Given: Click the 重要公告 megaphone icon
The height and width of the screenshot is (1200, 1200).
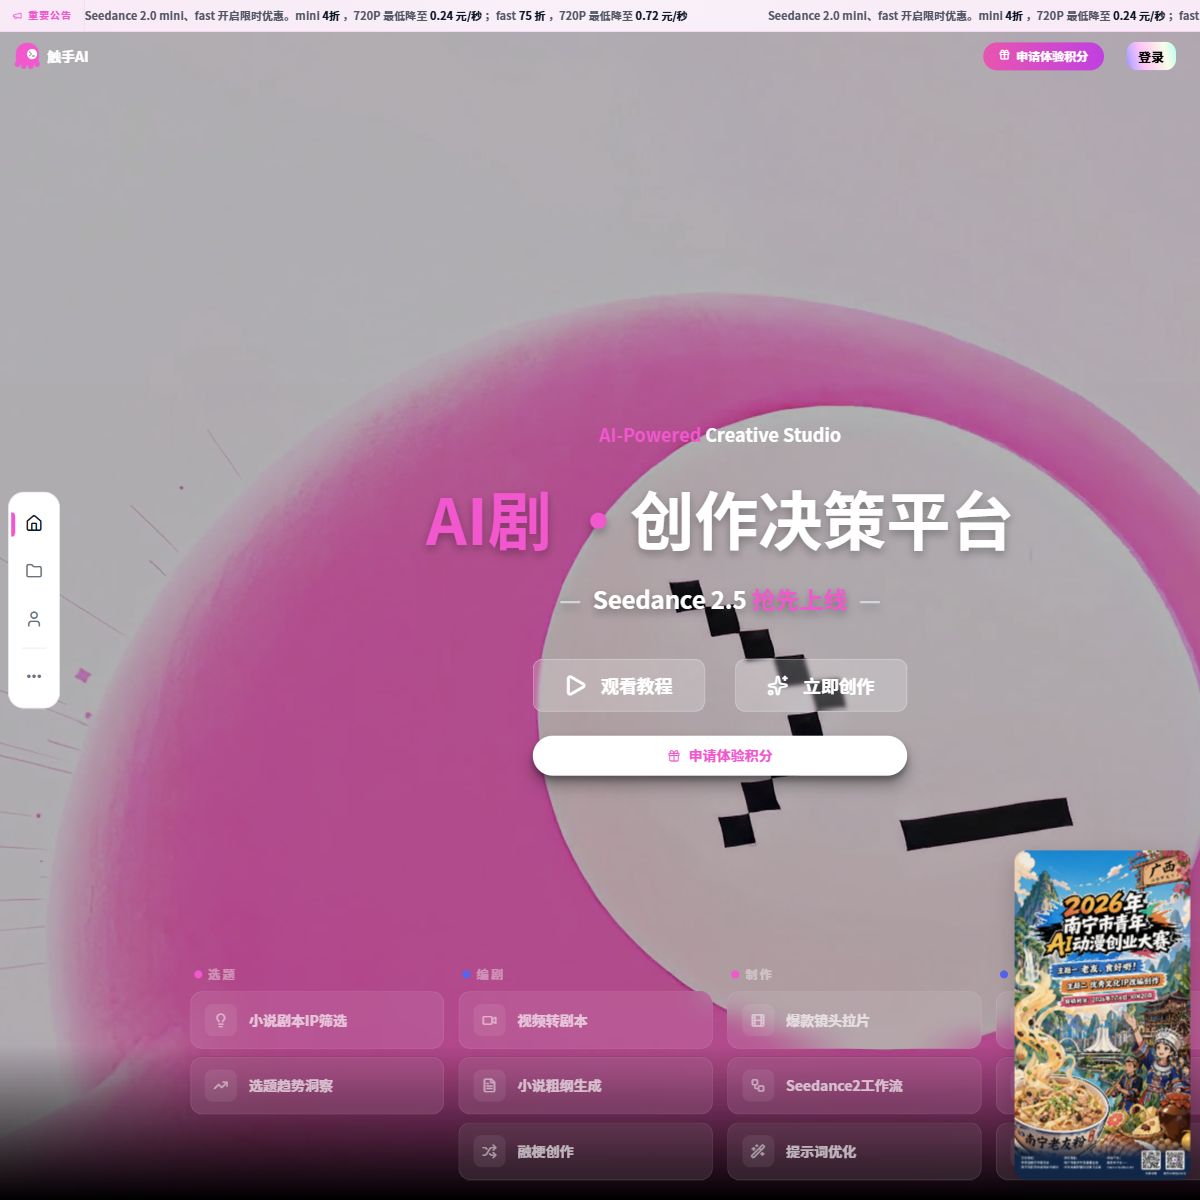Looking at the screenshot, I should 17,16.
